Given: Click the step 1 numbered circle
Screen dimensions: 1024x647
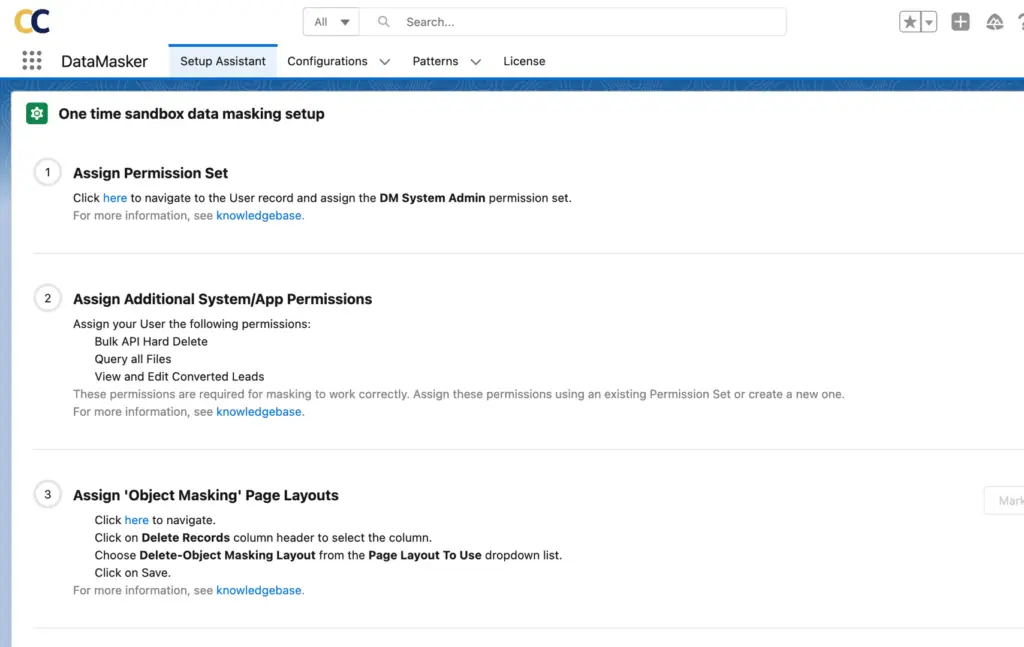Looking at the screenshot, I should (47, 172).
